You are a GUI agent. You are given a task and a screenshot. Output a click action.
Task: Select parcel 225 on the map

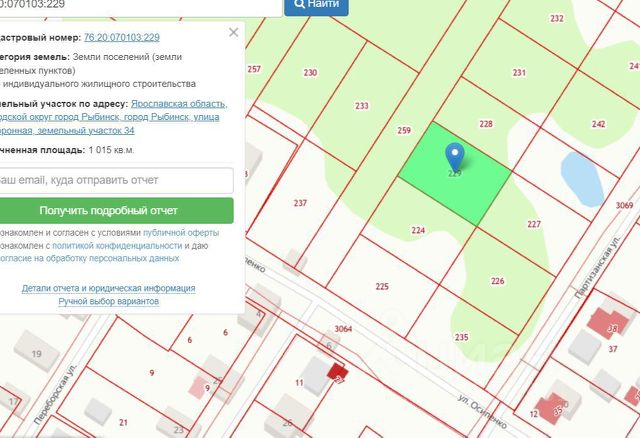[382, 287]
